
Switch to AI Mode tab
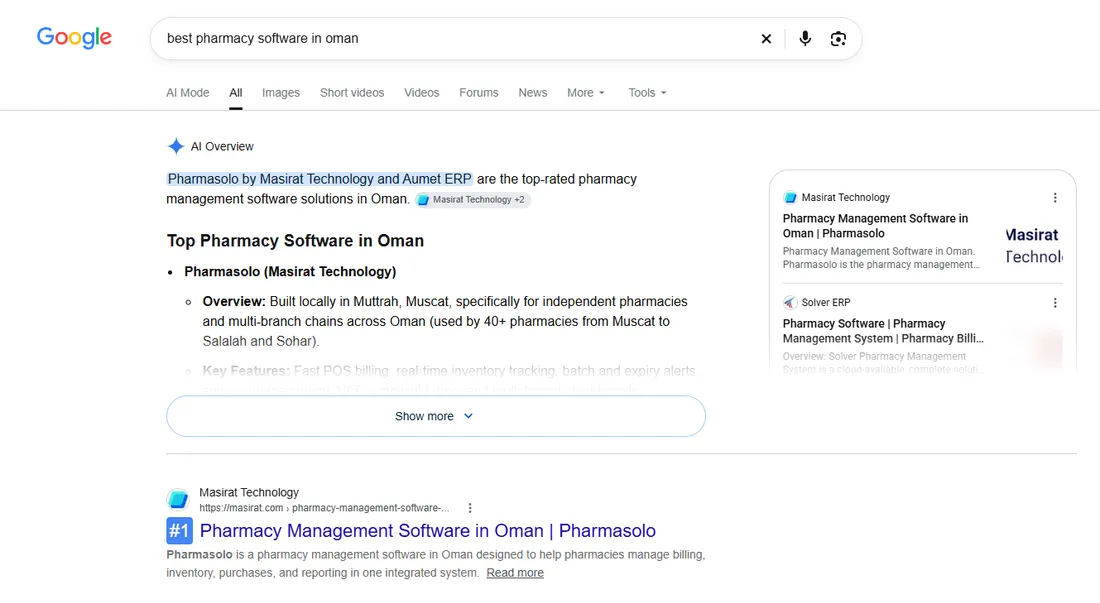(187, 93)
